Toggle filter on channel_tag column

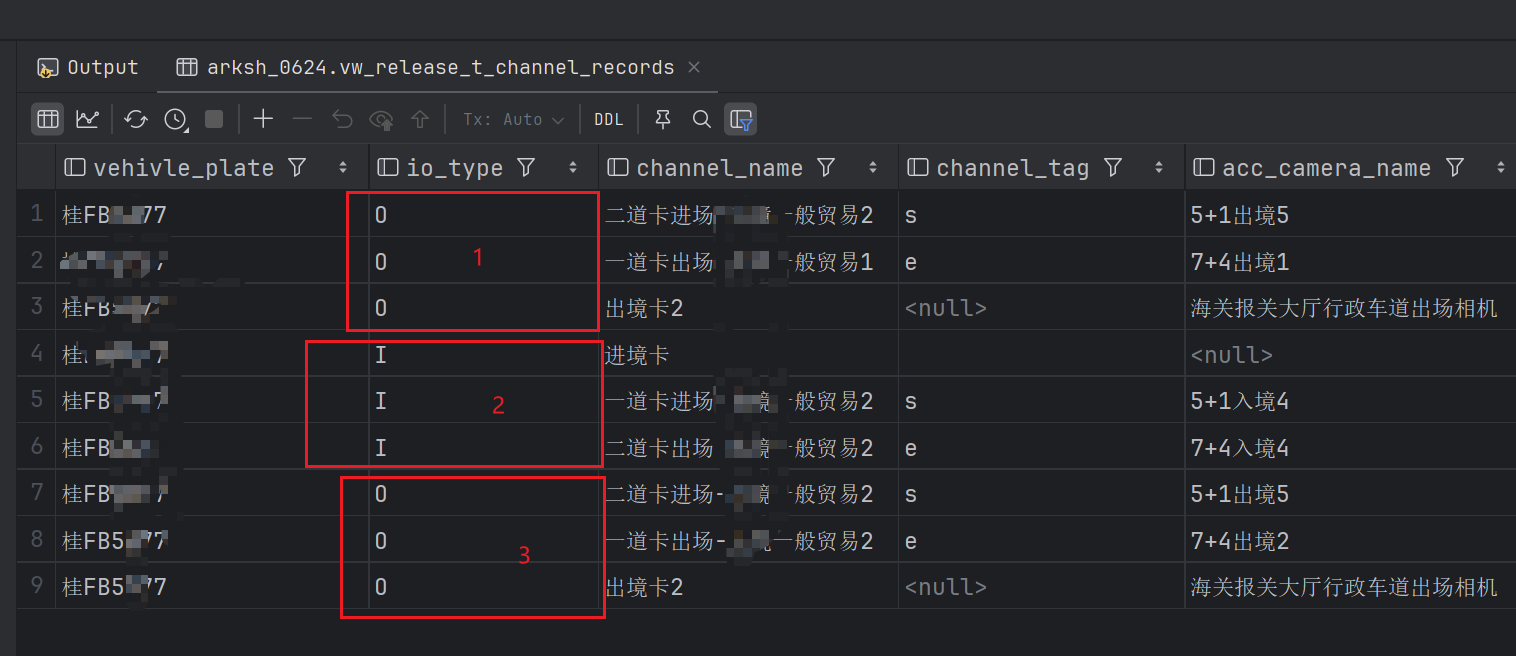pos(1113,168)
